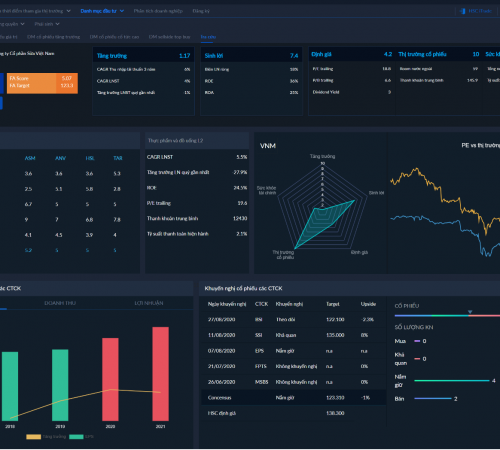Screen dimensions: 500x450
Task: Click the ASM ticker column header
Action: click(30, 158)
